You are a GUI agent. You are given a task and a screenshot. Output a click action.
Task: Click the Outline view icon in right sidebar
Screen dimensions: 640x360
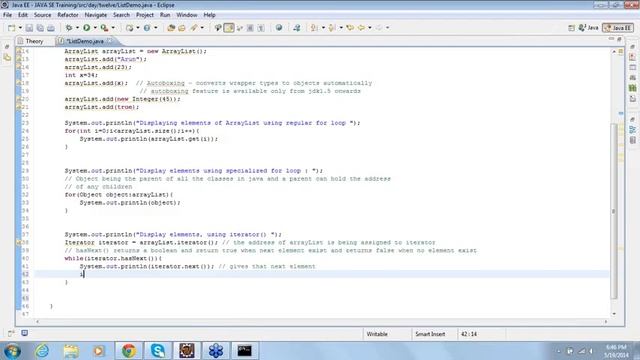(632, 130)
